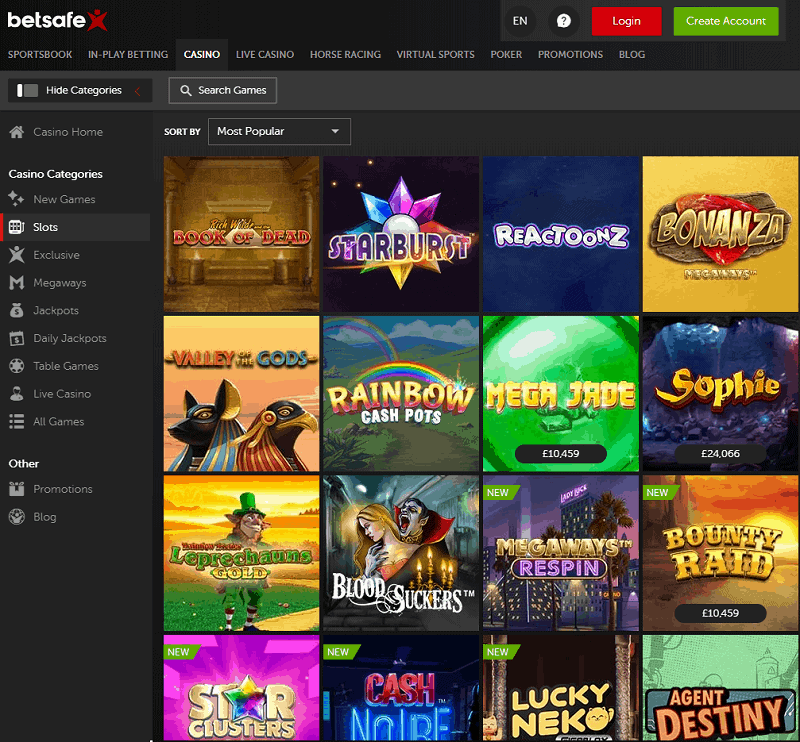Click the Live Casino camera icon
Viewport: 800px width, 742px height.
(x=16, y=394)
